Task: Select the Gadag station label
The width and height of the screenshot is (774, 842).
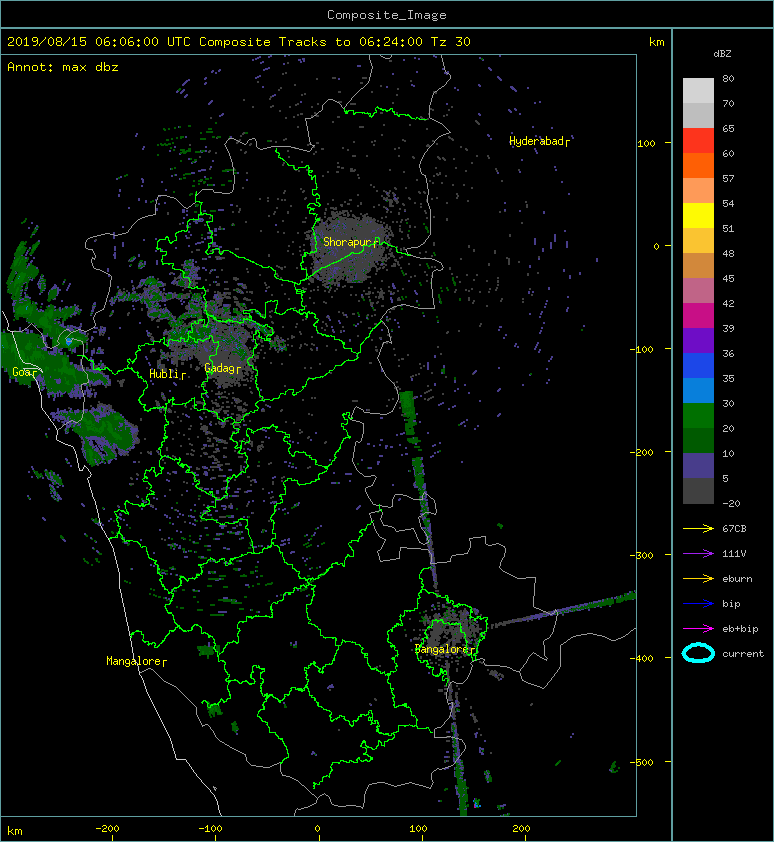Action: 222,368
